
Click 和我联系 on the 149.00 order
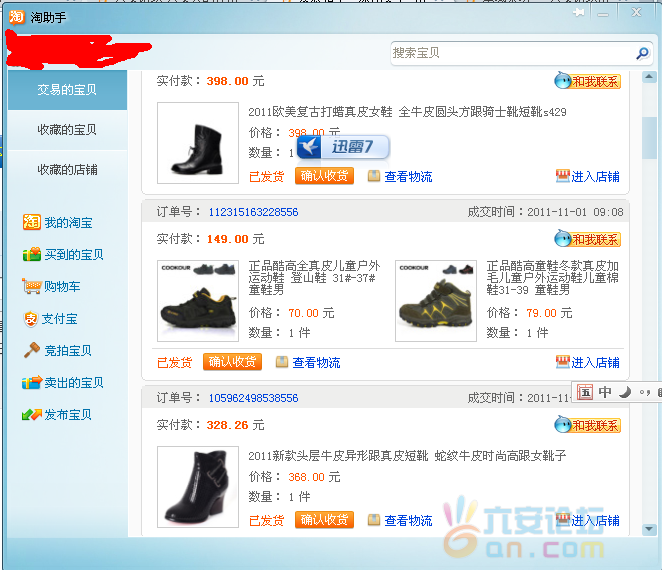coord(589,239)
